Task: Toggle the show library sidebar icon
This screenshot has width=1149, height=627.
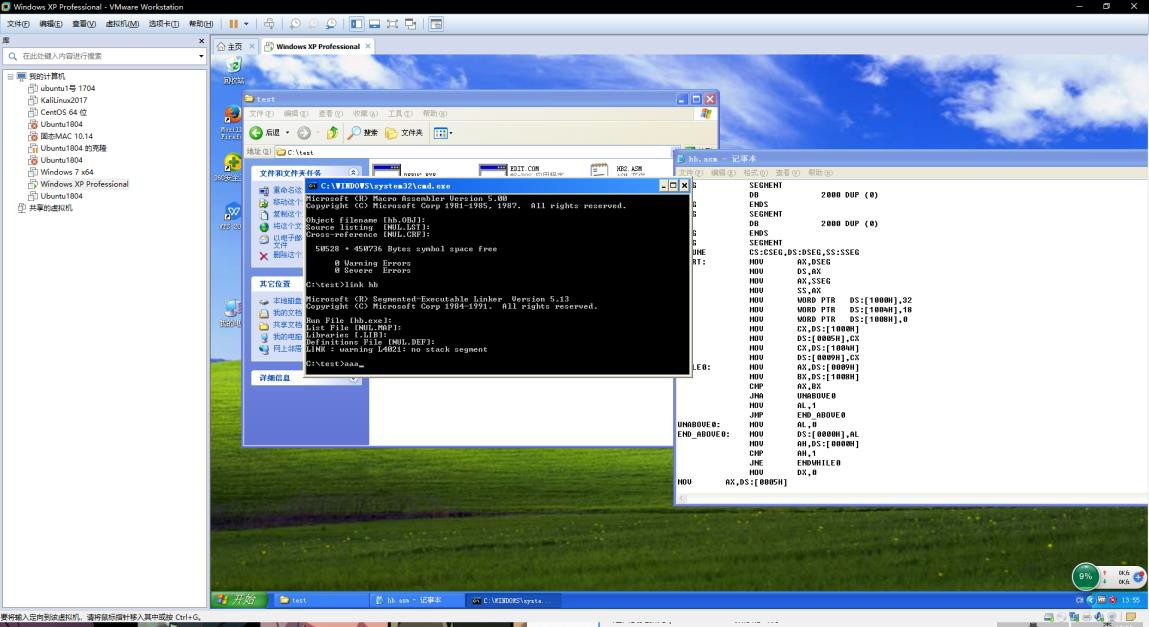Action: [357, 24]
